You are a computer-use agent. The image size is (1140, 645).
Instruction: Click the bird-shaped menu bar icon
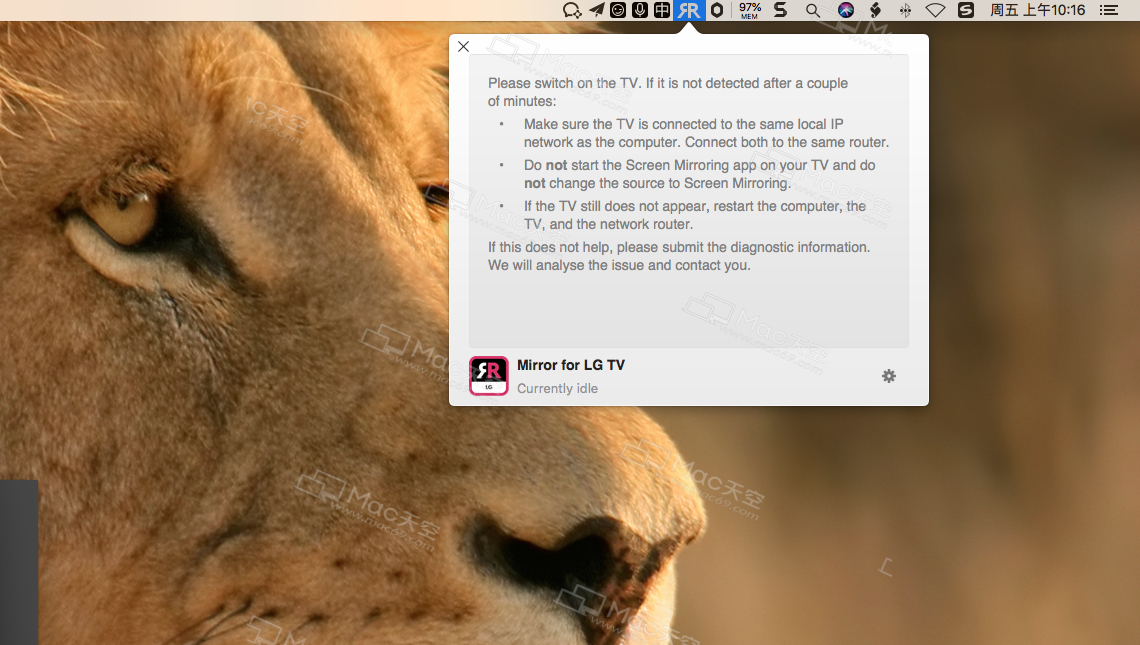tap(875, 10)
